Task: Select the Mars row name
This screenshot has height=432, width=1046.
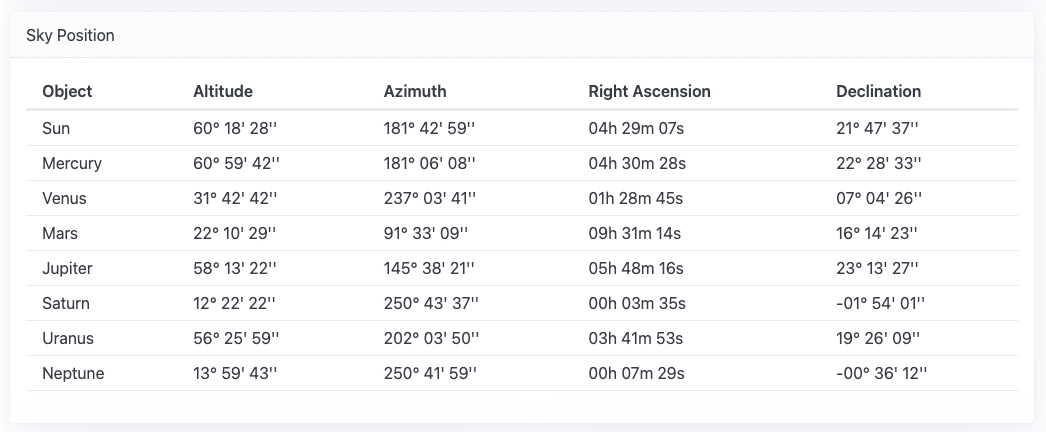Action: point(60,234)
